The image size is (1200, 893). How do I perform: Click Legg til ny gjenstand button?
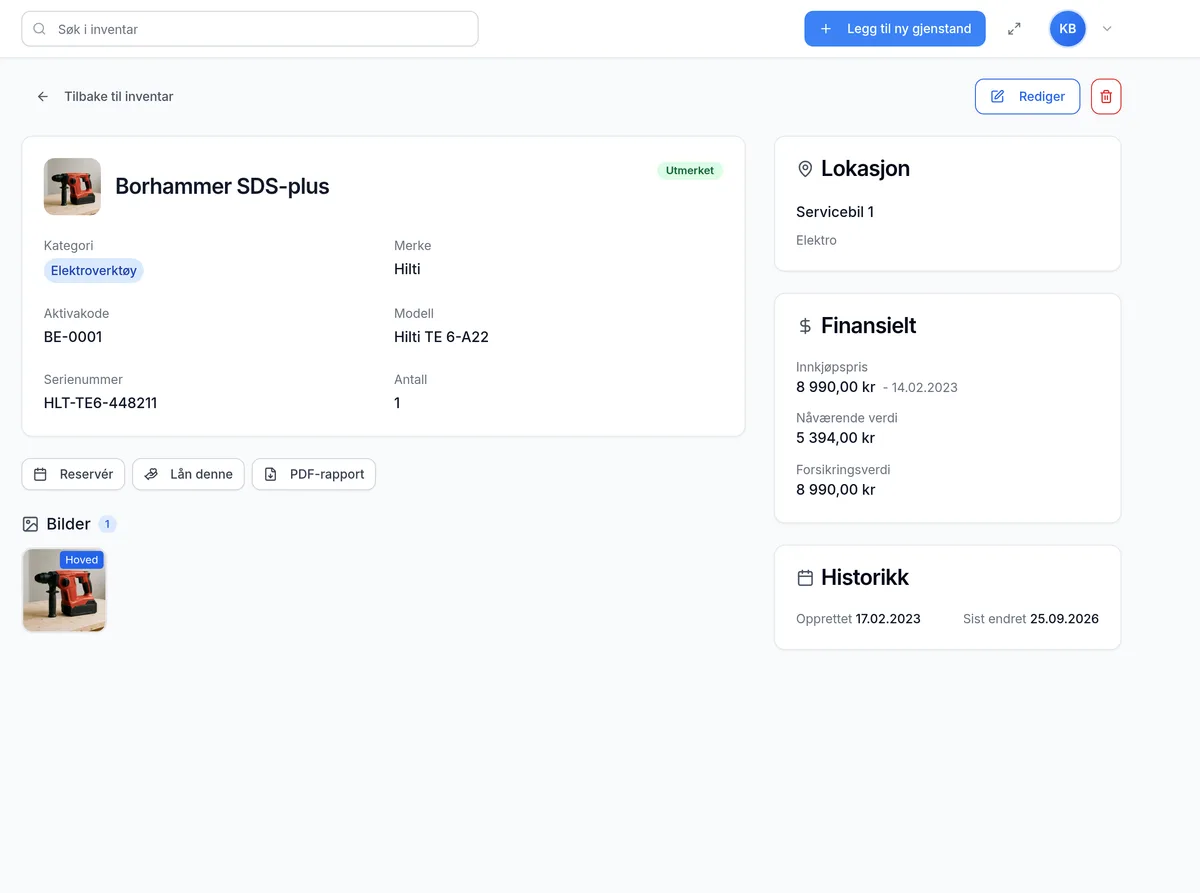(895, 29)
